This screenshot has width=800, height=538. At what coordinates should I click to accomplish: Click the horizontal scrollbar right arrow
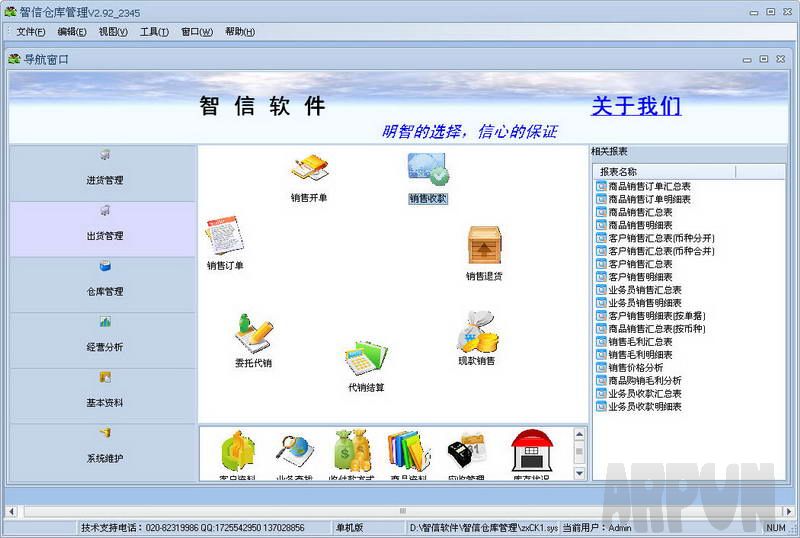click(x=789, y=511)
